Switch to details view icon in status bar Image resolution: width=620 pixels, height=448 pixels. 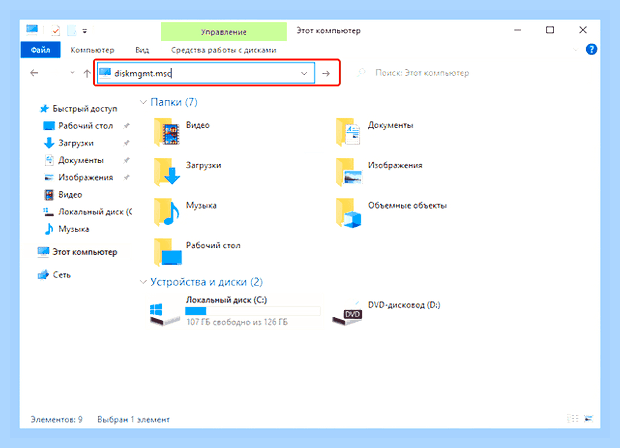573,418
